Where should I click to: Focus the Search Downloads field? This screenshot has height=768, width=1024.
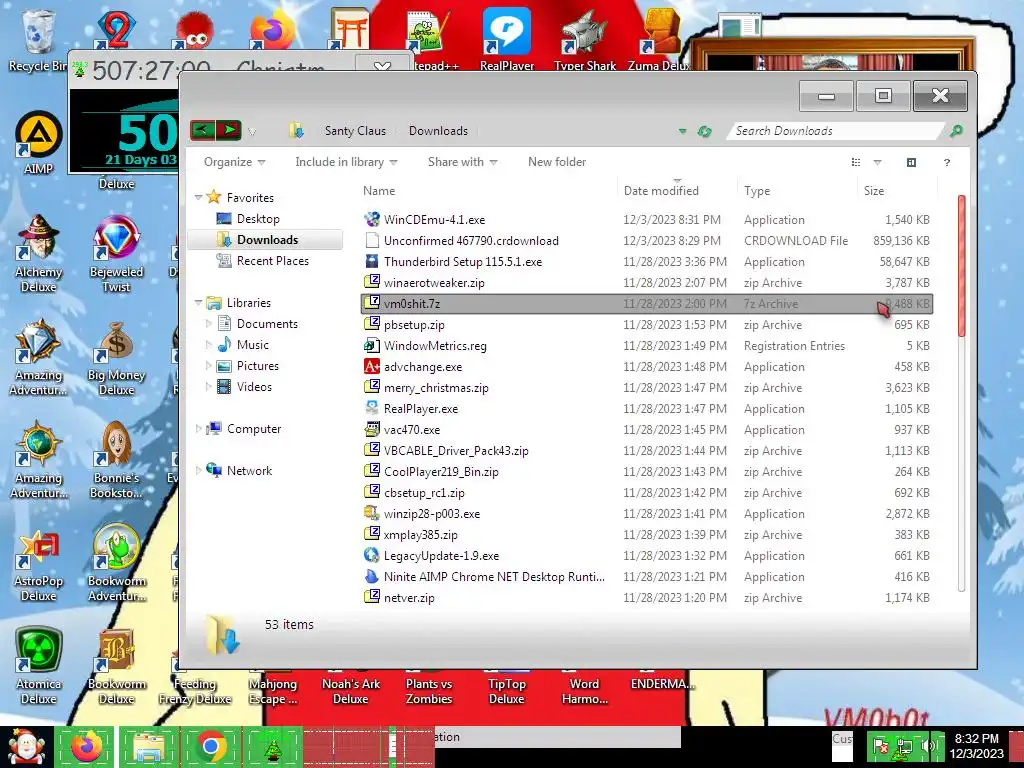click(836, 131)
